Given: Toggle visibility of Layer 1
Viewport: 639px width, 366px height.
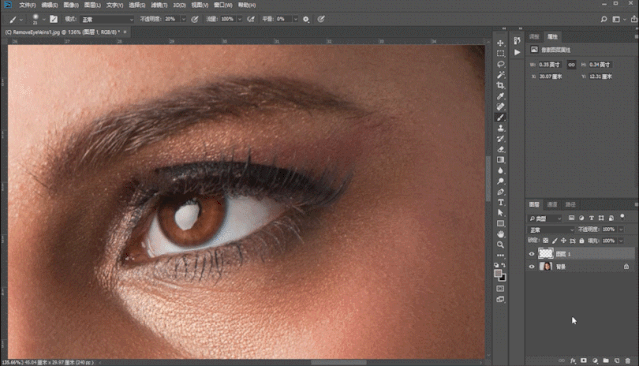Looking at the screenshot, I should click(531, 254).
